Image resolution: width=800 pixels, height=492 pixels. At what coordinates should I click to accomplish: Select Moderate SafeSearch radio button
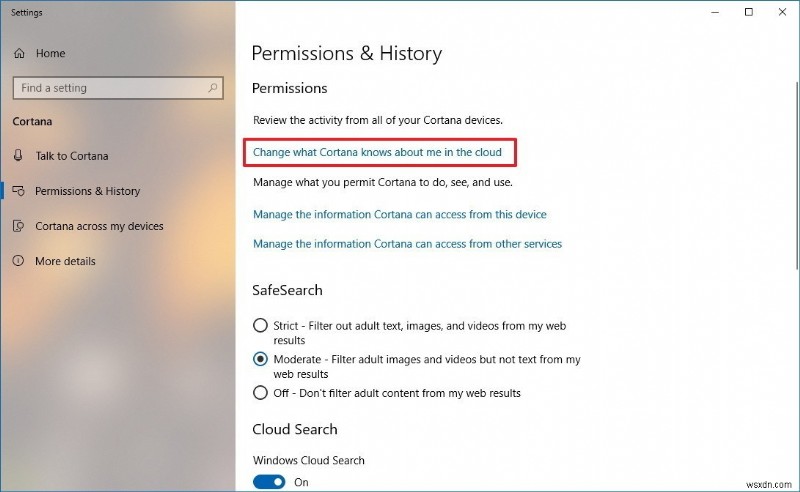tap(261, 359)
